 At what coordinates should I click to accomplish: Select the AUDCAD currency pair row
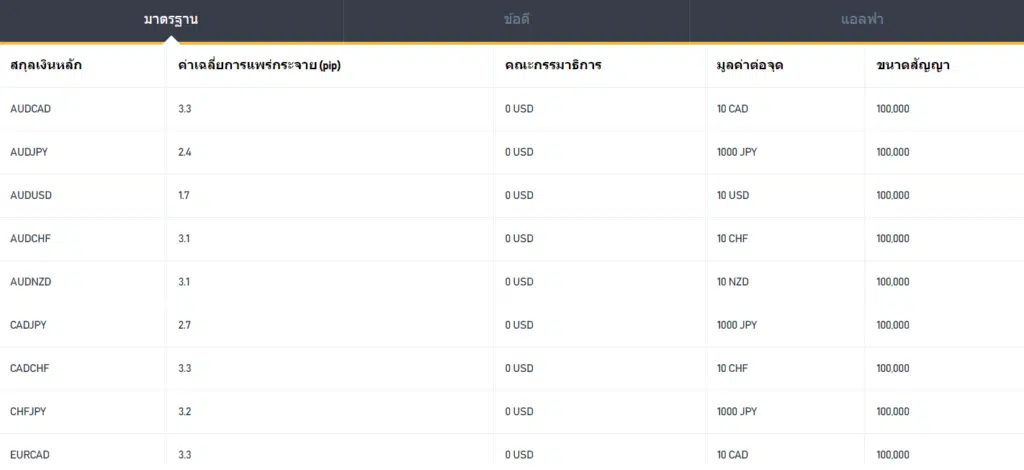pyautogui.click(x=512, y=109)
